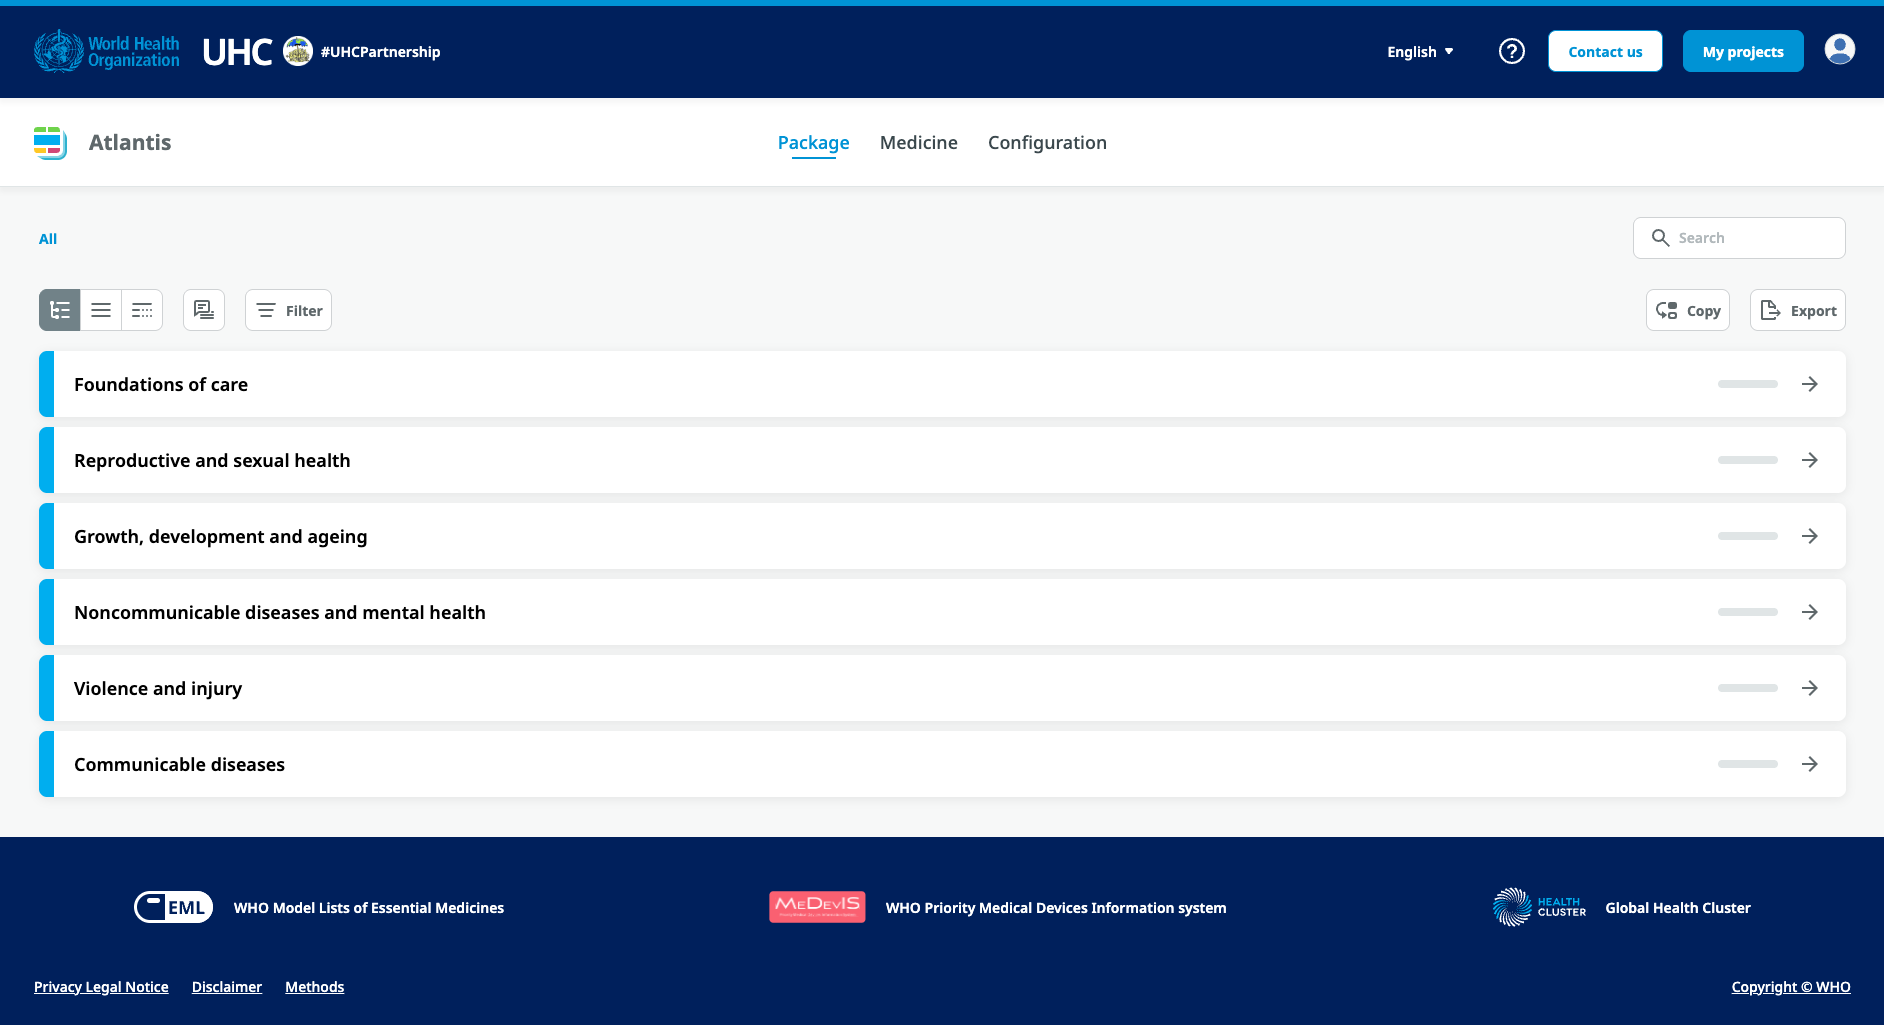1884x1025 pixels.
Task: Click the Health Cluster logo in footer
Action: pyautogui.click(x=1538, y=907)
